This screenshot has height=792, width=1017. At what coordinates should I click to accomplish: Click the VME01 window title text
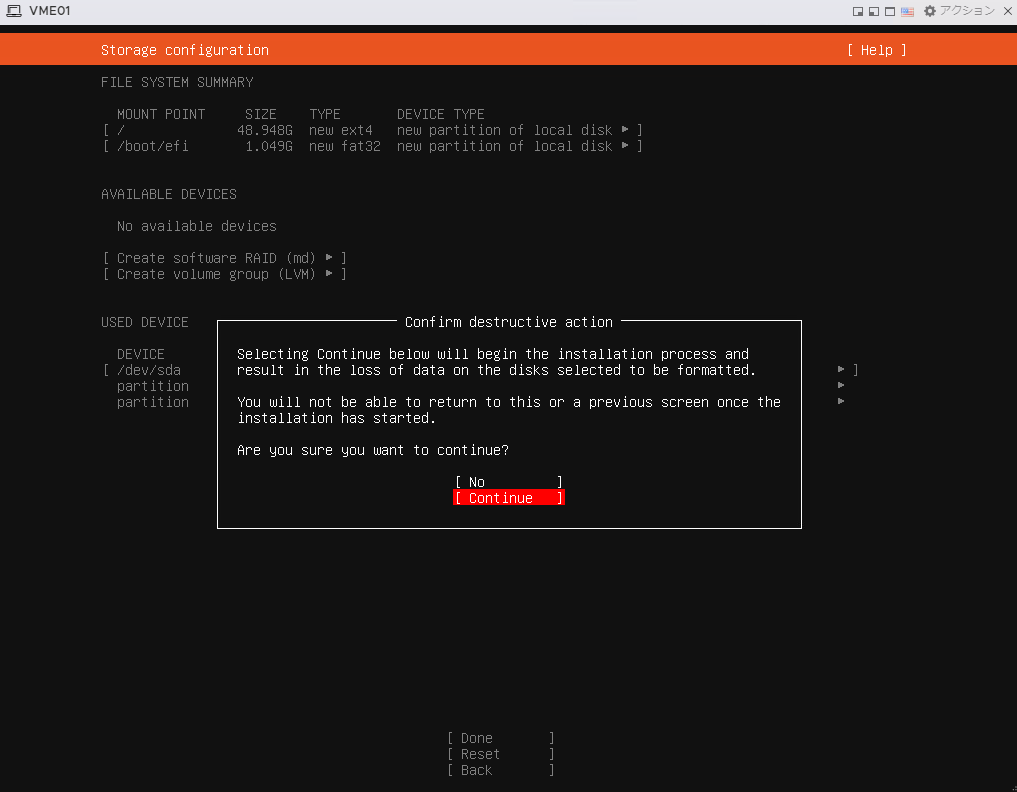[50, 11]
